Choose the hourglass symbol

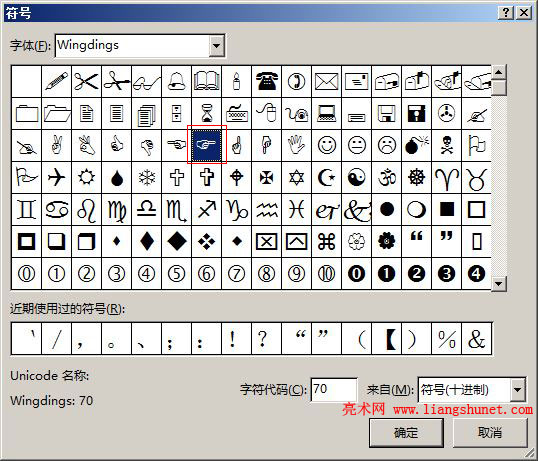[x=207, y=114]
